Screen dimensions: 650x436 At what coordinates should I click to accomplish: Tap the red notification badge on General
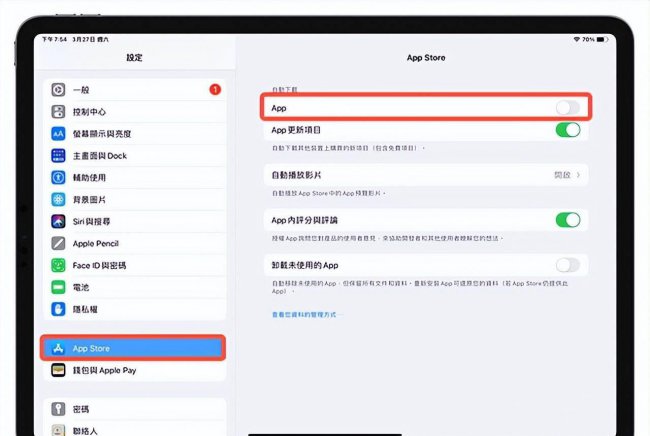pyautogui.click(x=215, y=90)
